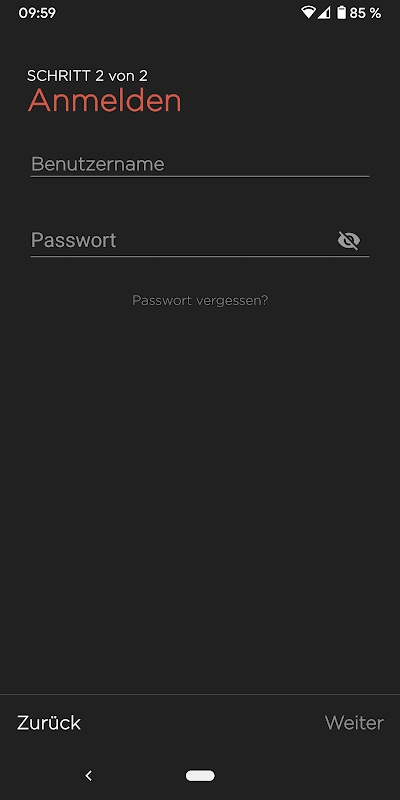Tap the divider line above Zurück
This screenshot has width=400, height=800.
(x=200, y=694)
